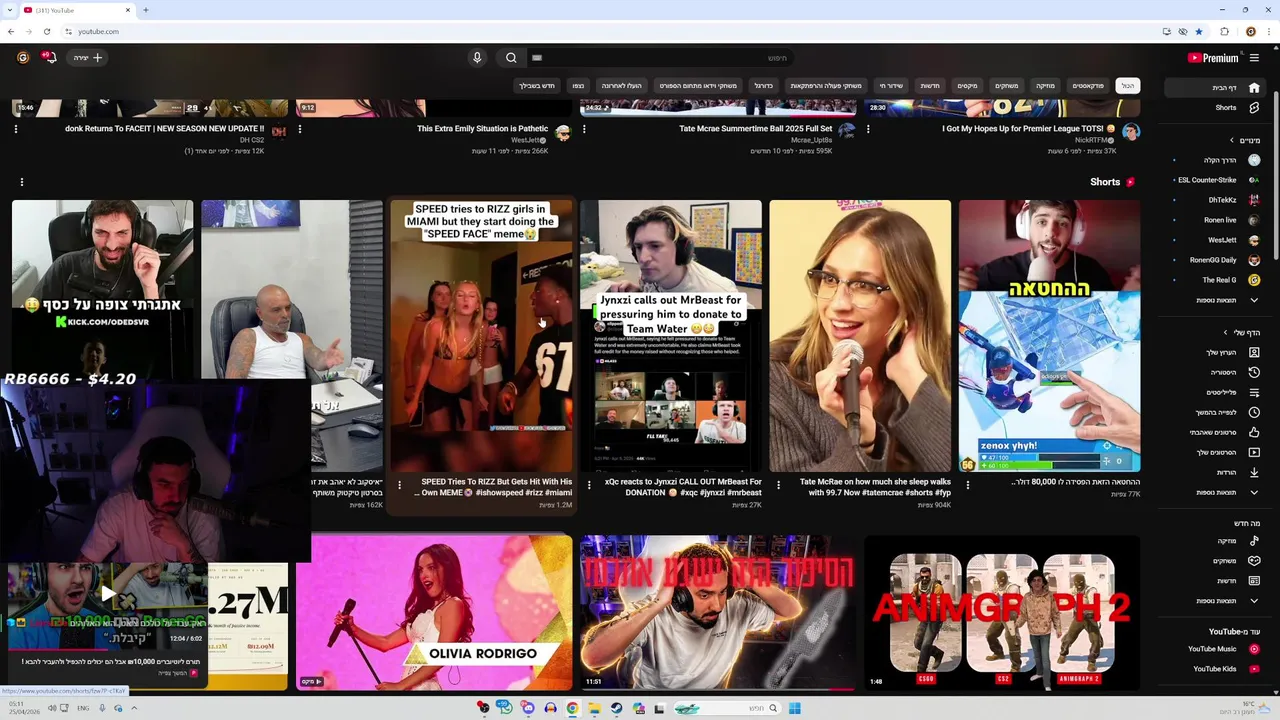Open the ANIMGRAPH 2 video thumbnail
Viewport: 1280px width, 720px height.
click(x=1002, y=612)
